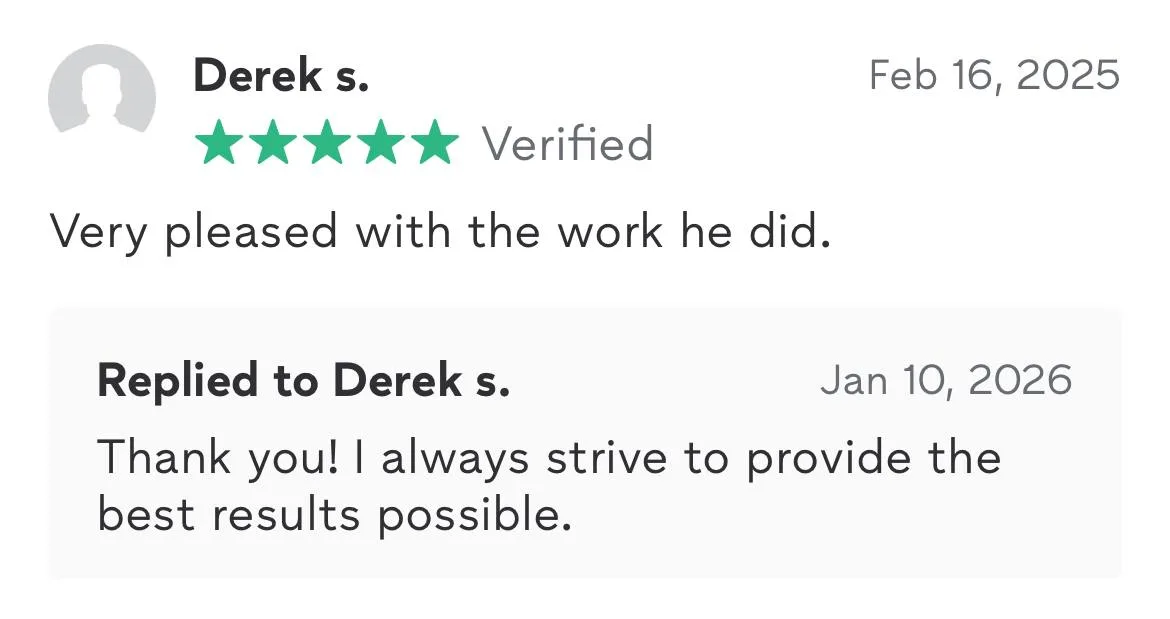
Task: Click the review text starting "Very pleased"
Action: coord(440,232)
